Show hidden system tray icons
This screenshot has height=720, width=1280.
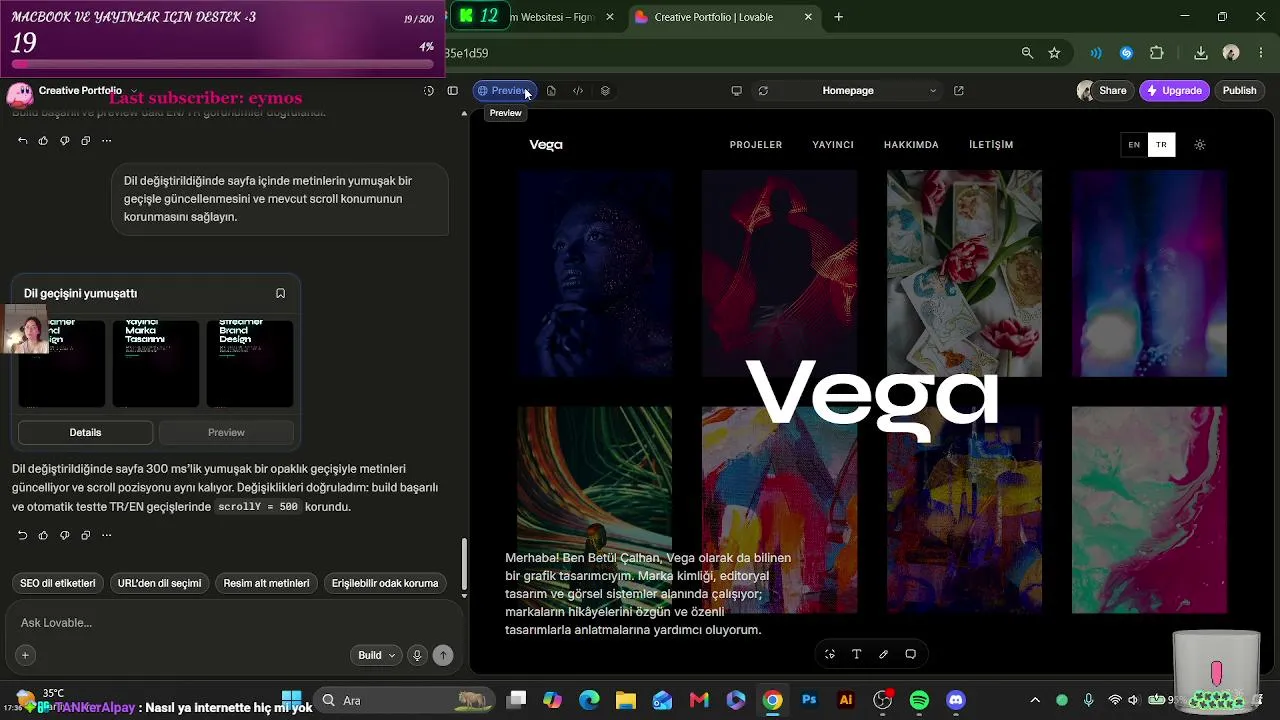pyautogui.click(x=1035, y=700)
